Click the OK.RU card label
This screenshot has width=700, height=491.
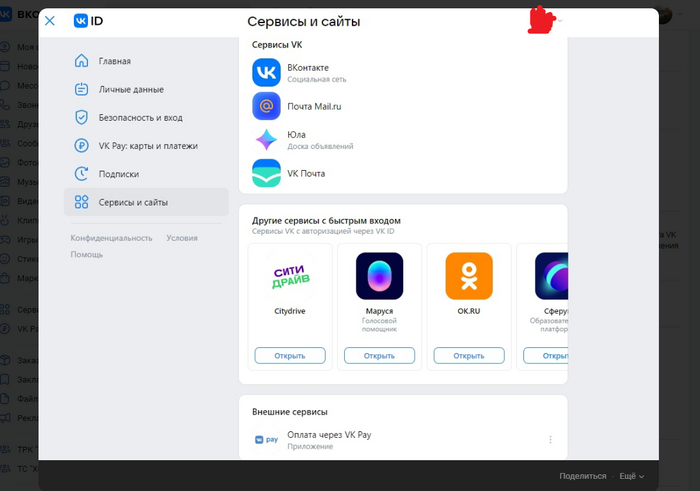(x=469, y=311)
